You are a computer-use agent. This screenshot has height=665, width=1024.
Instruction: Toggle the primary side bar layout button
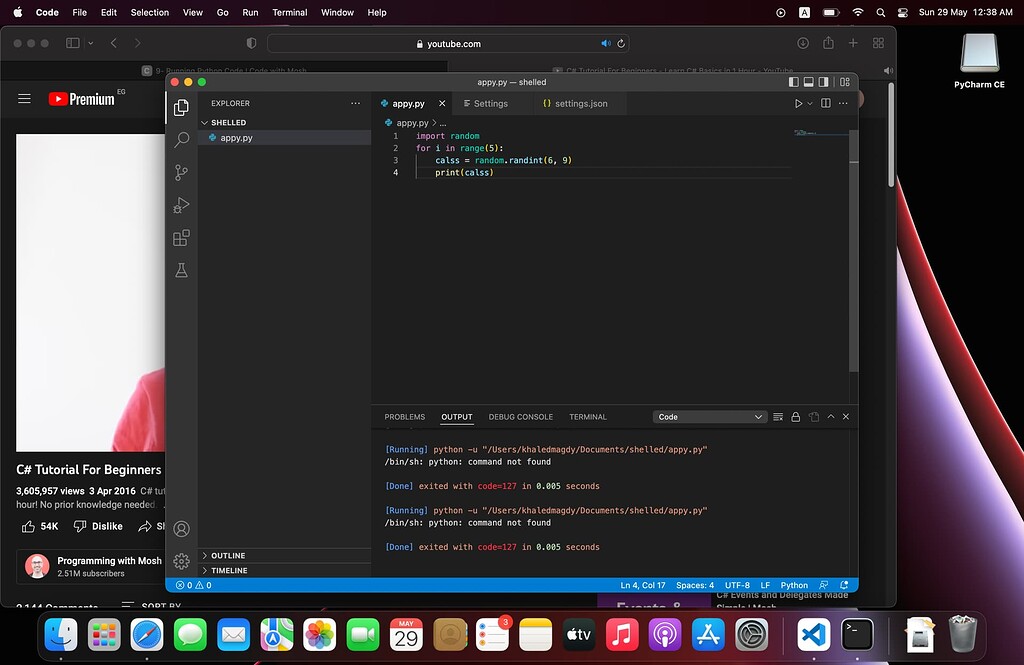coord(794,82)
